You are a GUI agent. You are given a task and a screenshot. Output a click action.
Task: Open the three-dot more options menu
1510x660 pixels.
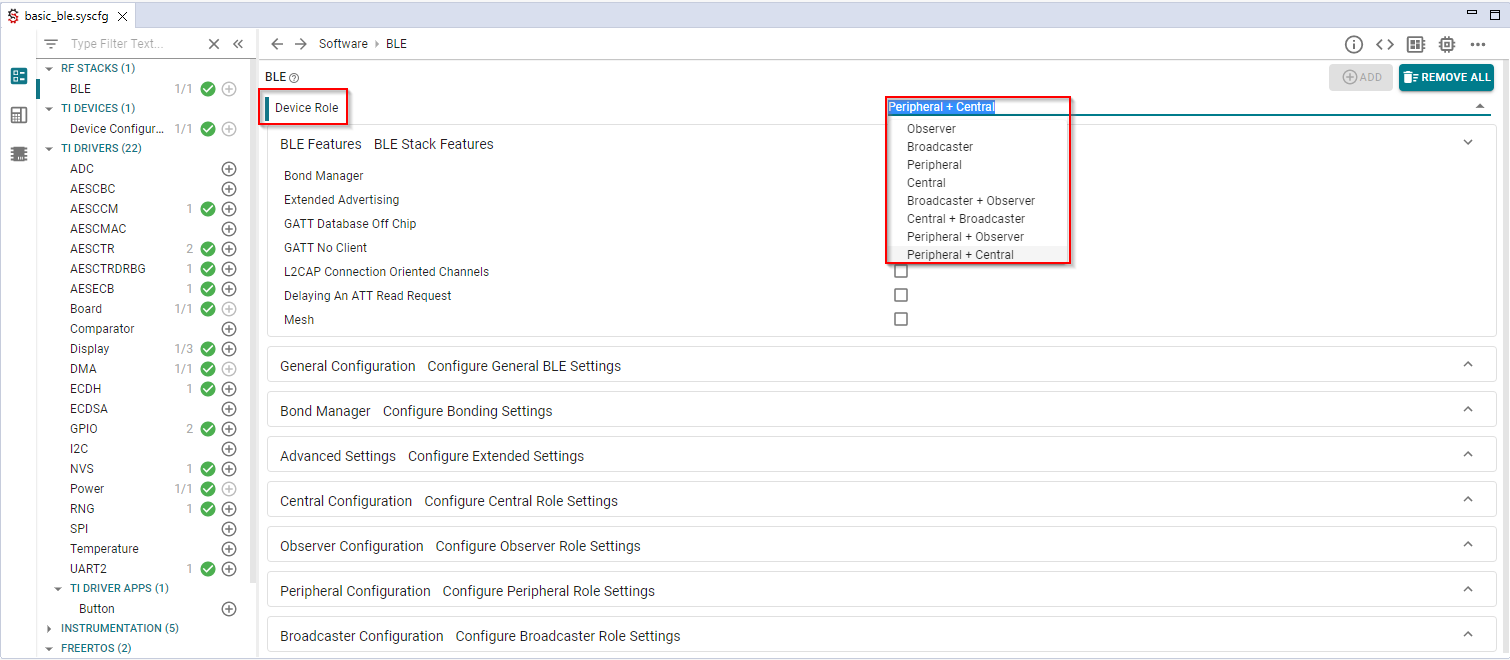click(1478, 44)
